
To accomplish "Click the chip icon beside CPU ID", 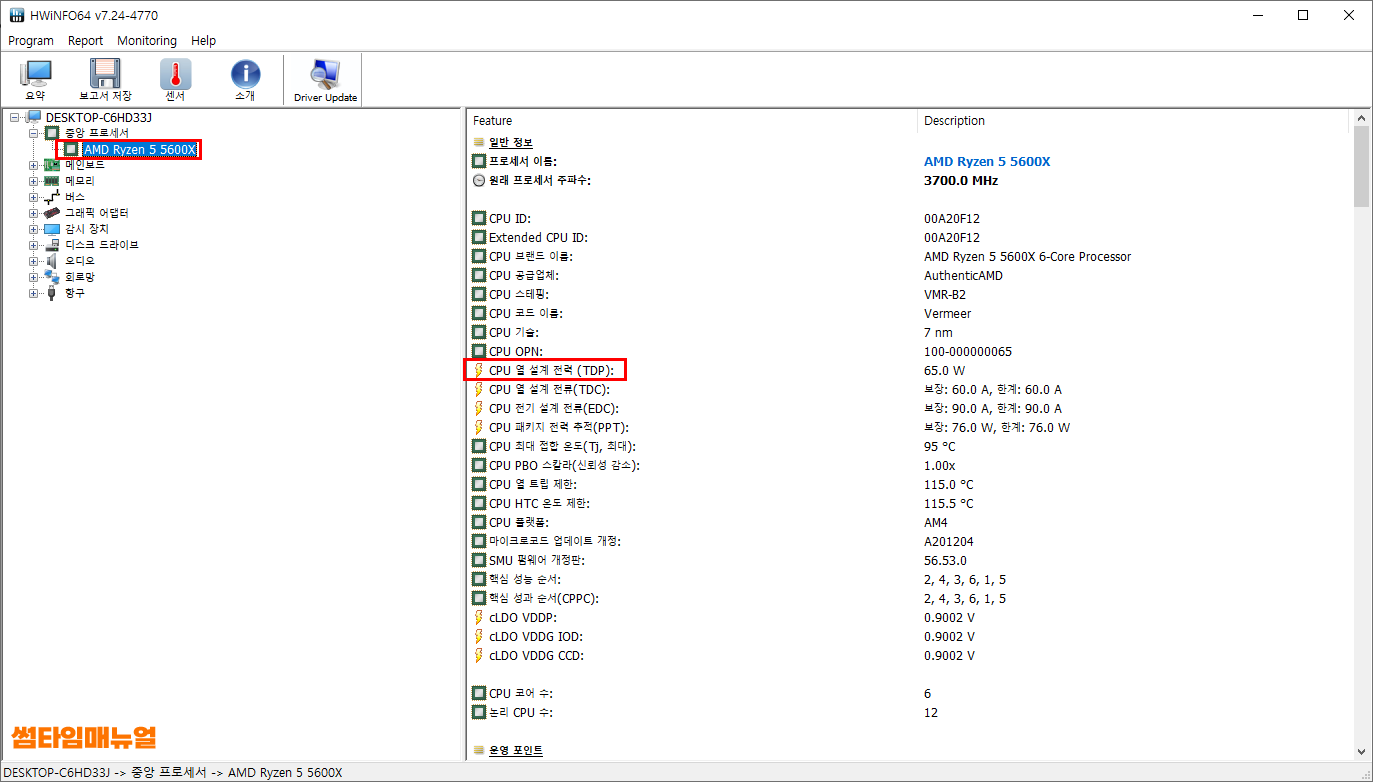I will (479, 218).
